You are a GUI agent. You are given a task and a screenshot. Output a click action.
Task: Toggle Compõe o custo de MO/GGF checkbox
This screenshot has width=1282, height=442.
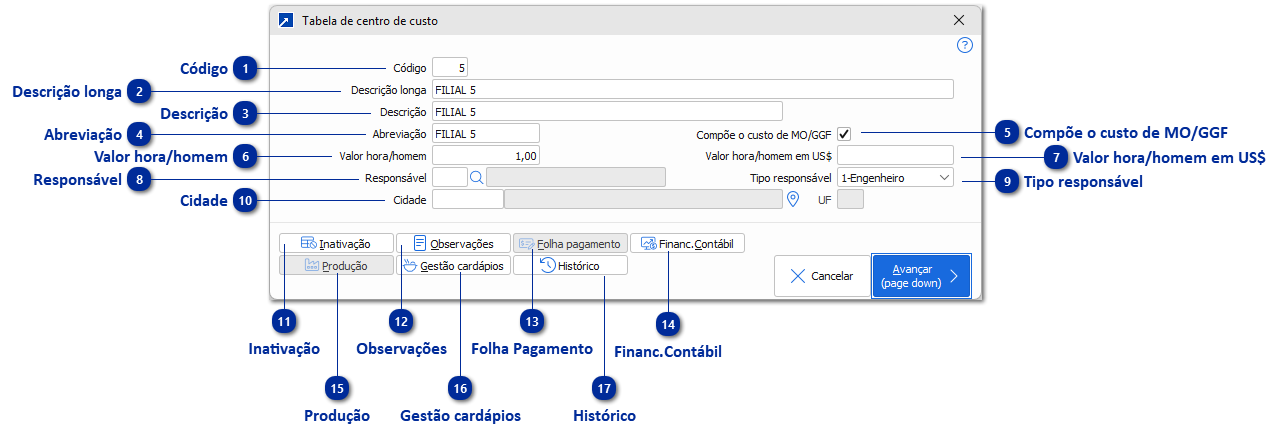pos(844,133)
